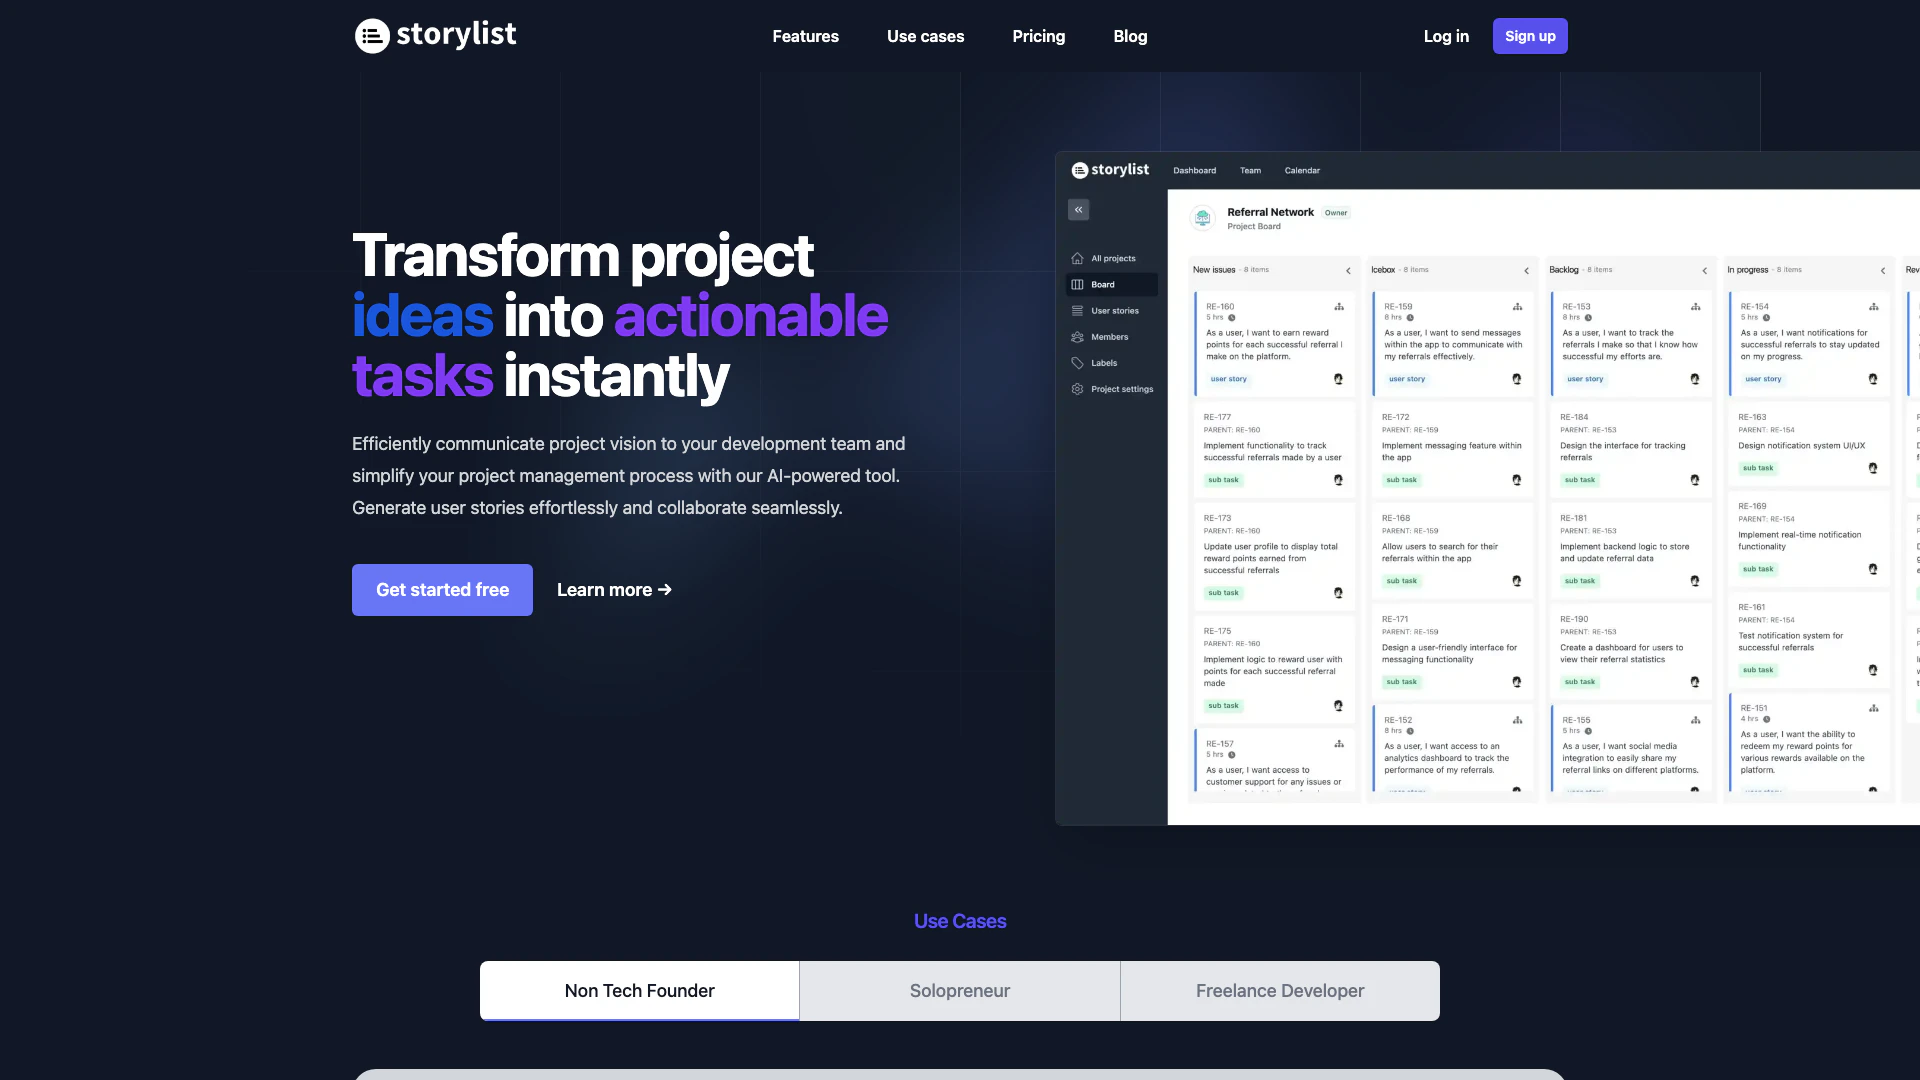Click the Labels tag icon in sidebar
The image size is (1920, 1080).
[x=1077, y=363]
